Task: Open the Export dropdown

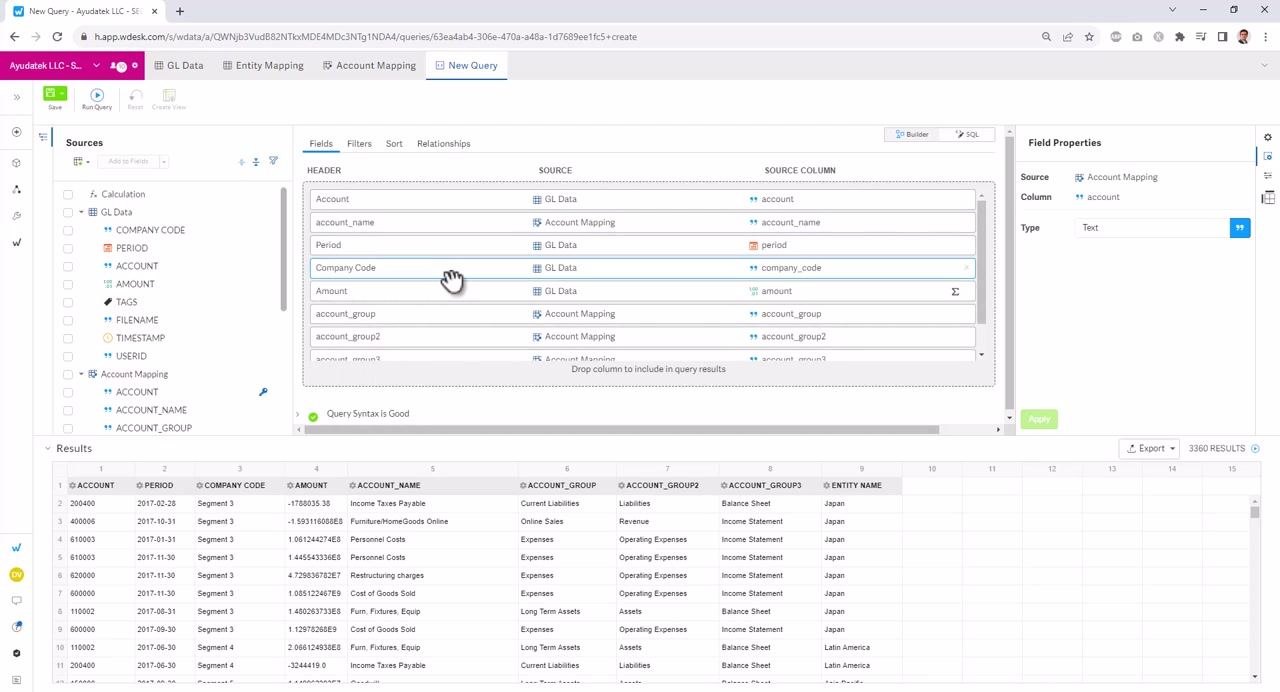Action: [x=1149, y=448]
